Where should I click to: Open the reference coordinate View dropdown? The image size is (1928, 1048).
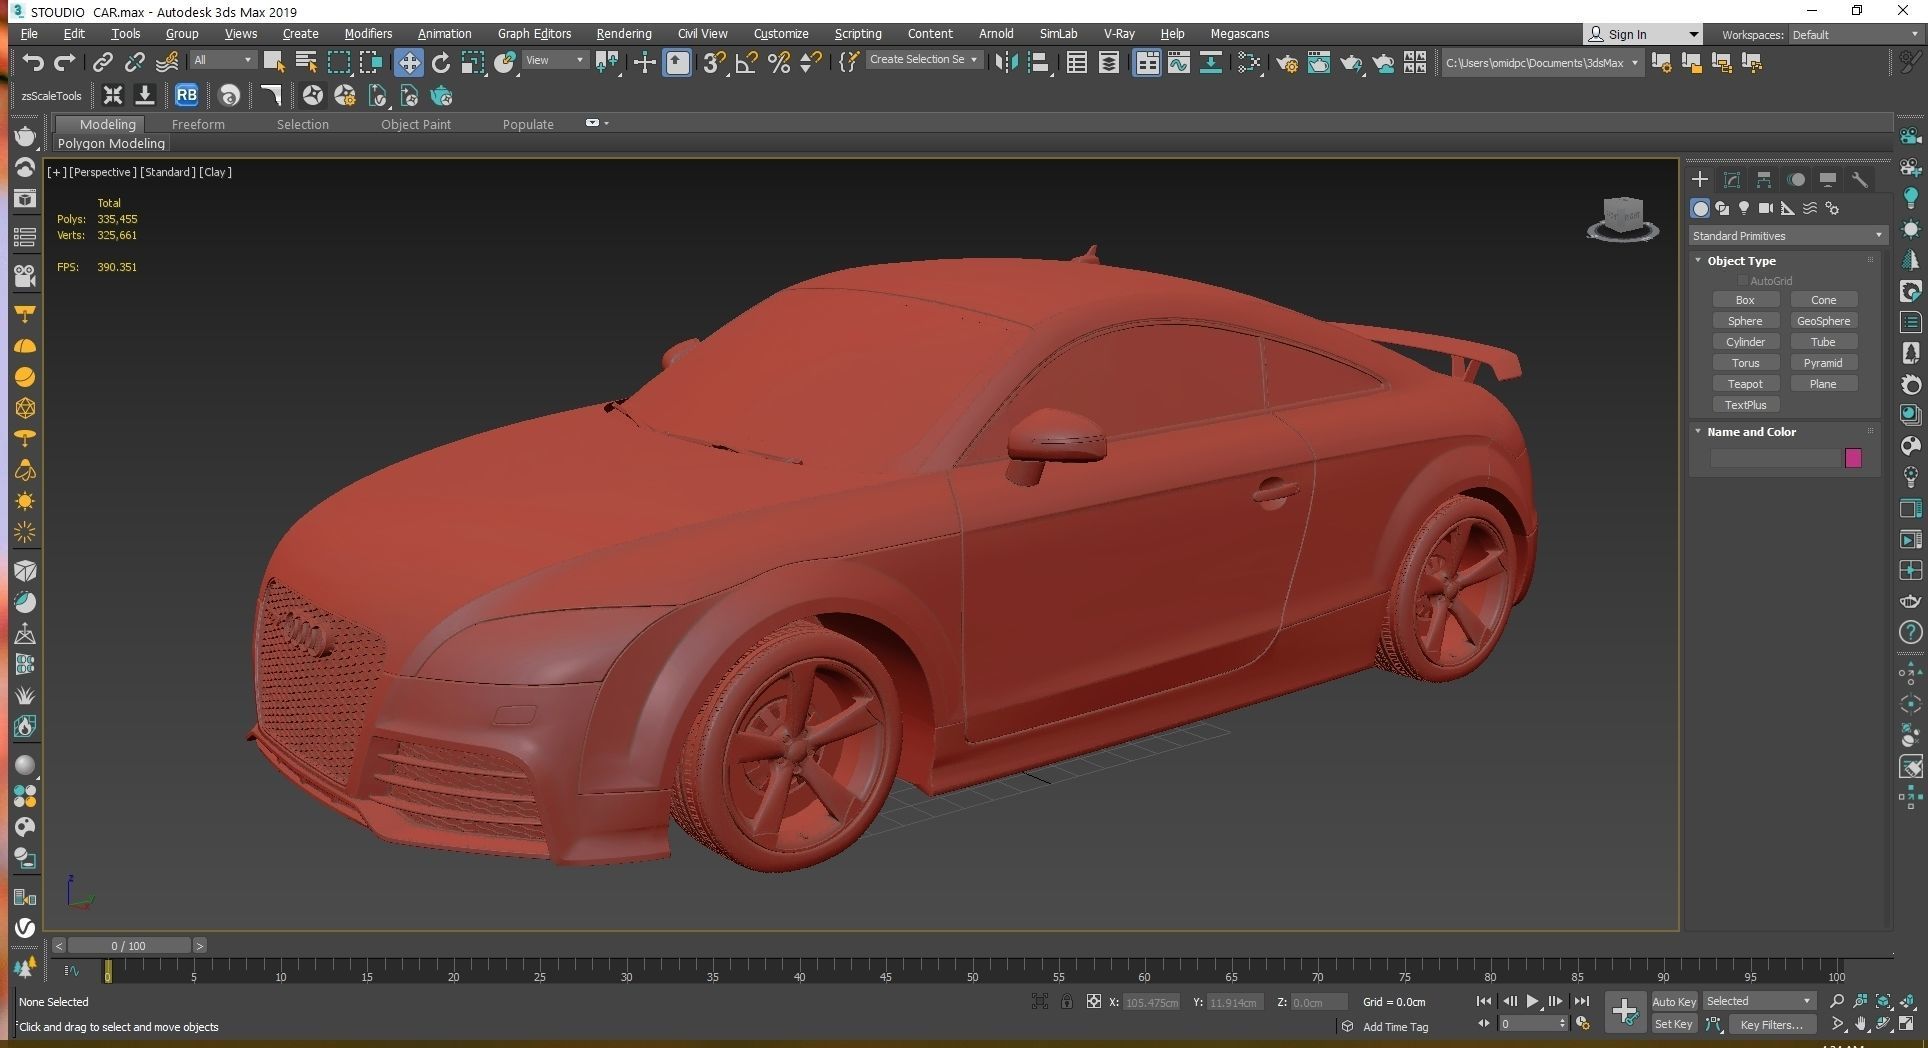click(x=555, y=60)
